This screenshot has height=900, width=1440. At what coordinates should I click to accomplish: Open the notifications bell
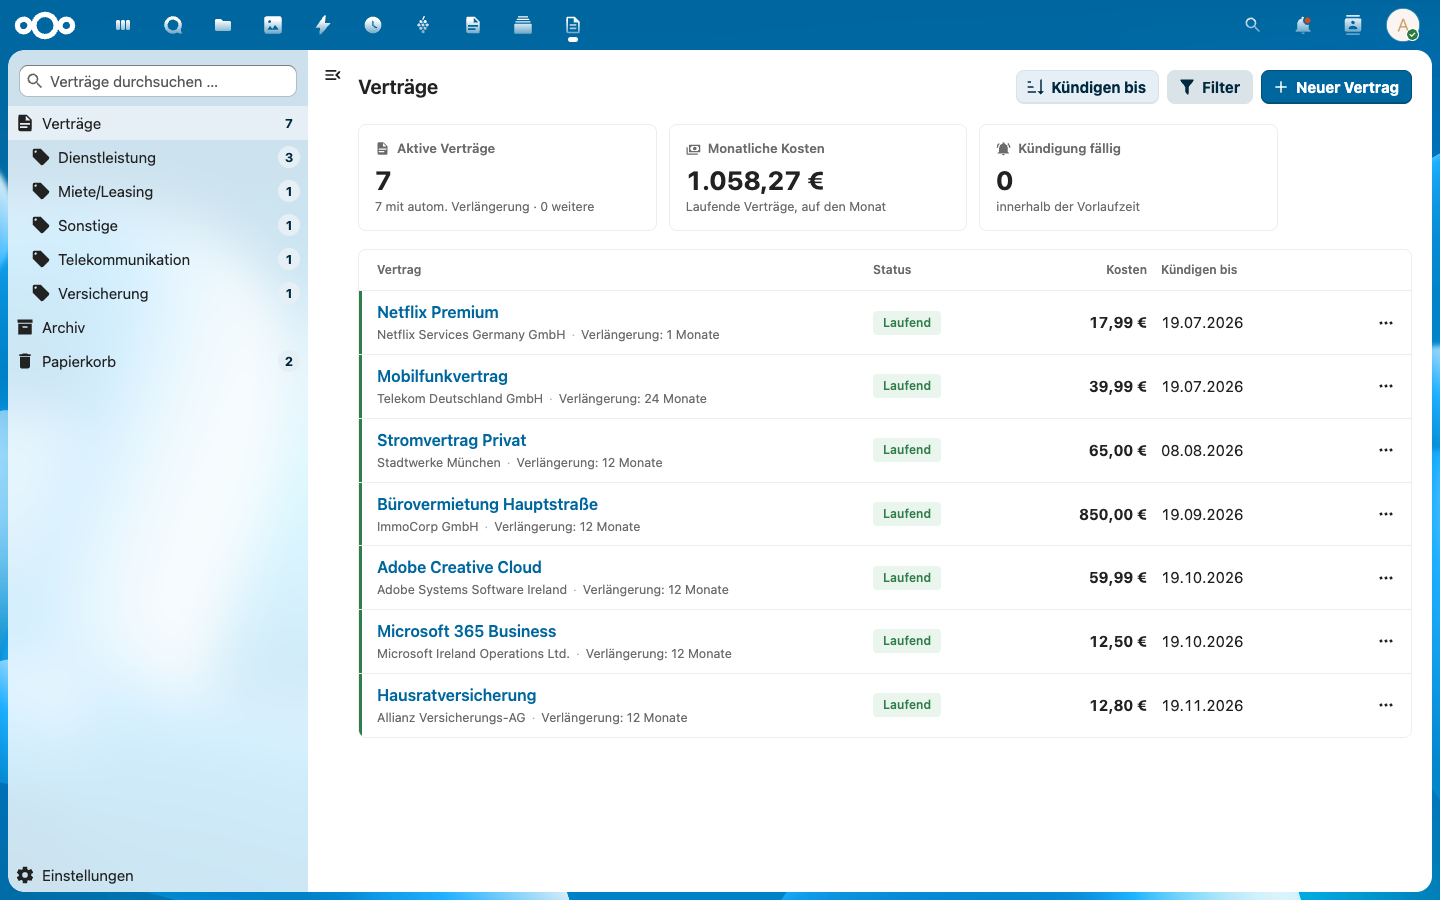coord(1302,25)
